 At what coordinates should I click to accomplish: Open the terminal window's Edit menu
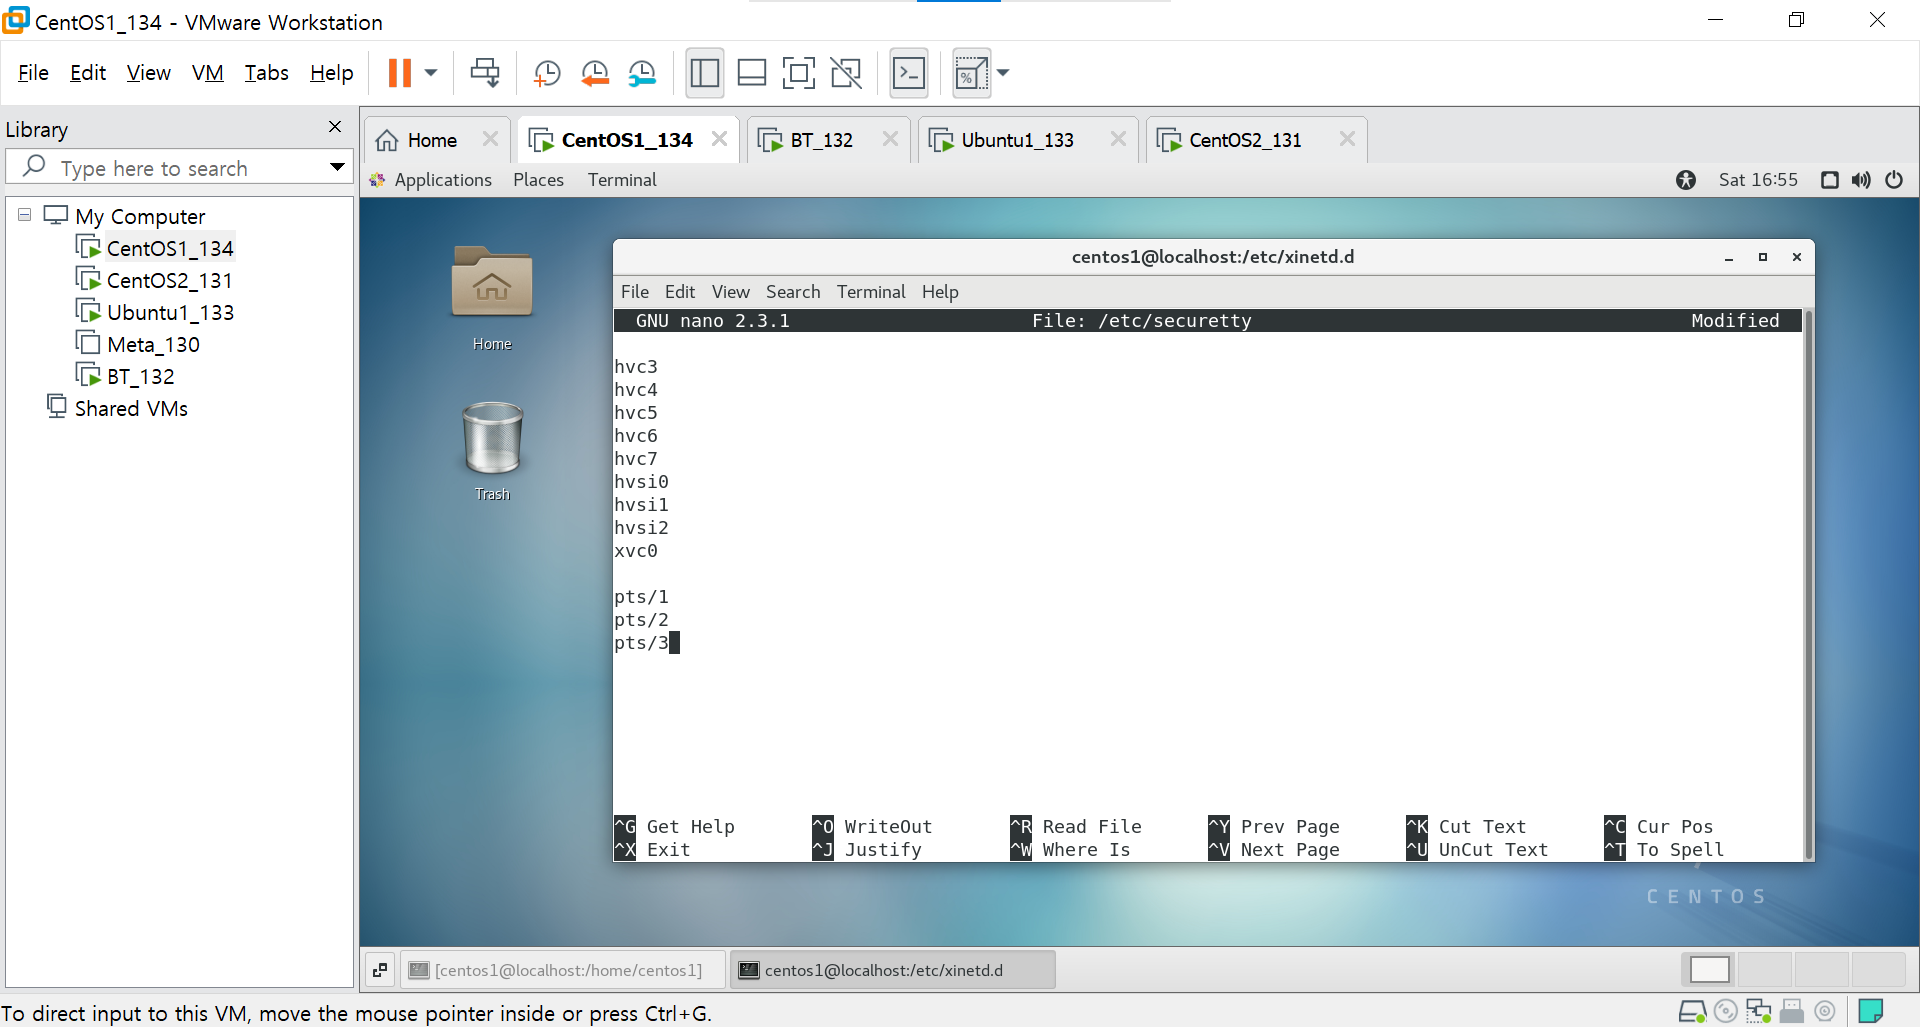[680, 292]
